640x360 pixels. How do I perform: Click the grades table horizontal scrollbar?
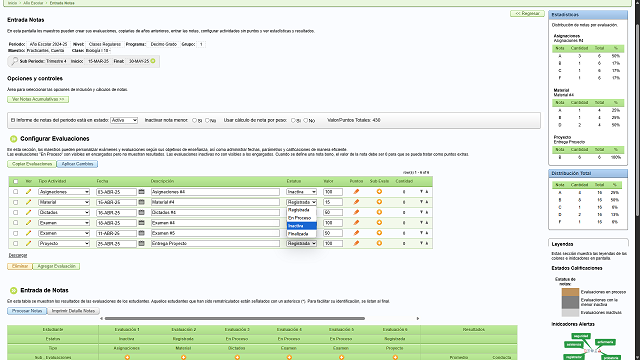[235, 318]
